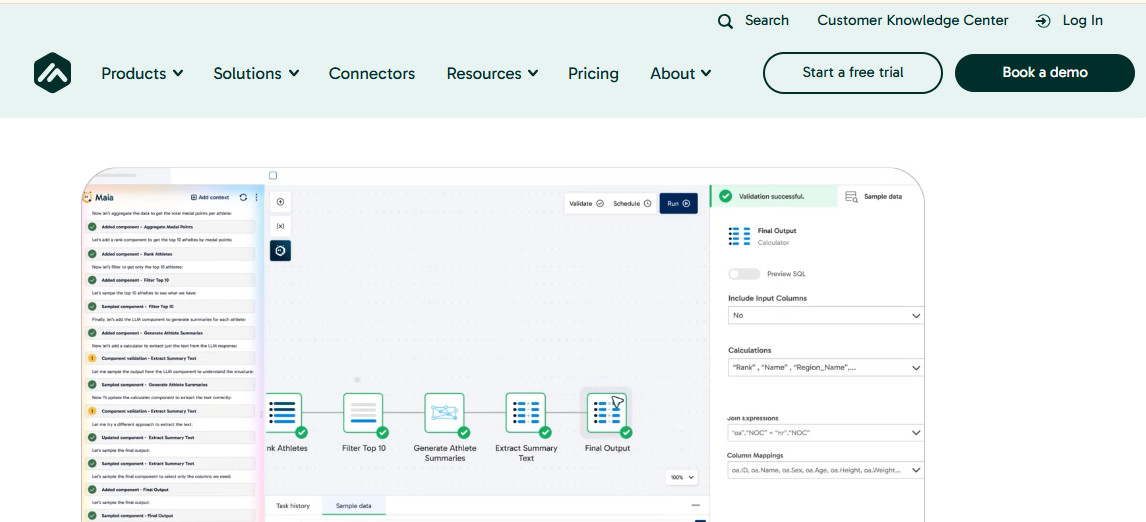
Task: Click the Run pipeline button
Action: [678, 203]
